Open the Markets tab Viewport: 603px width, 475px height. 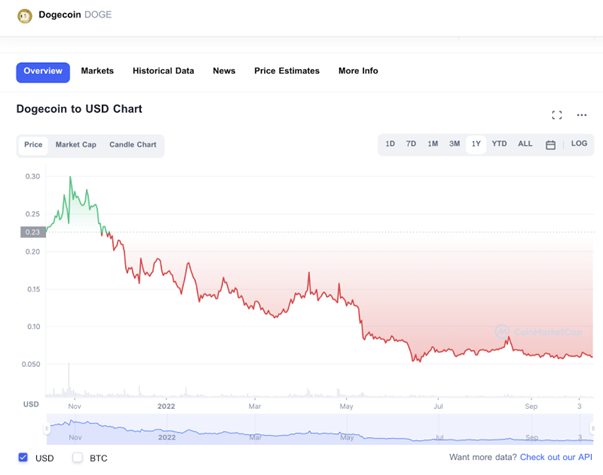97,71
